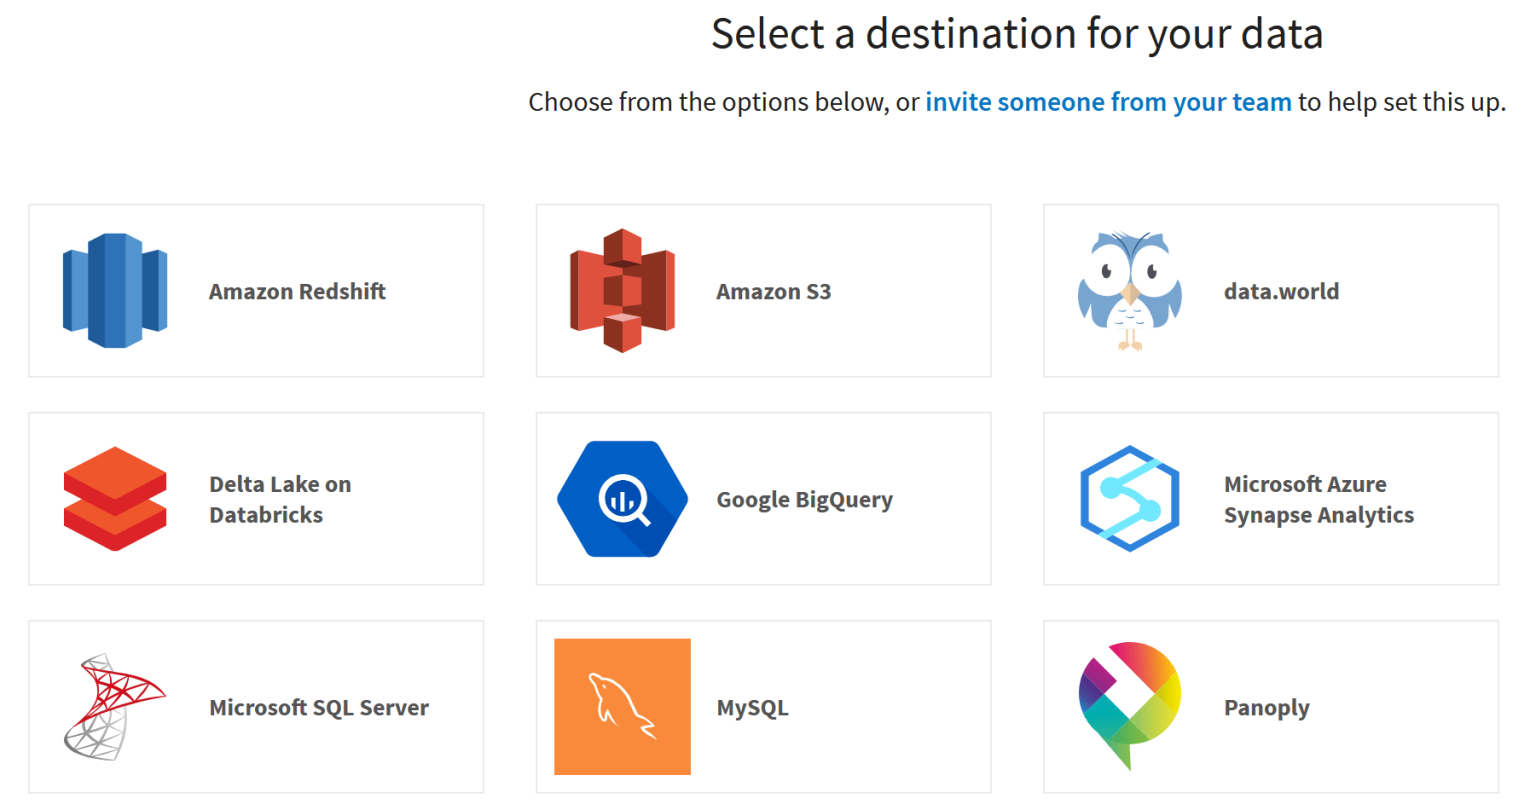Pick Delta Lake on Databricks label
The image size is (1536, 810).
280,499
